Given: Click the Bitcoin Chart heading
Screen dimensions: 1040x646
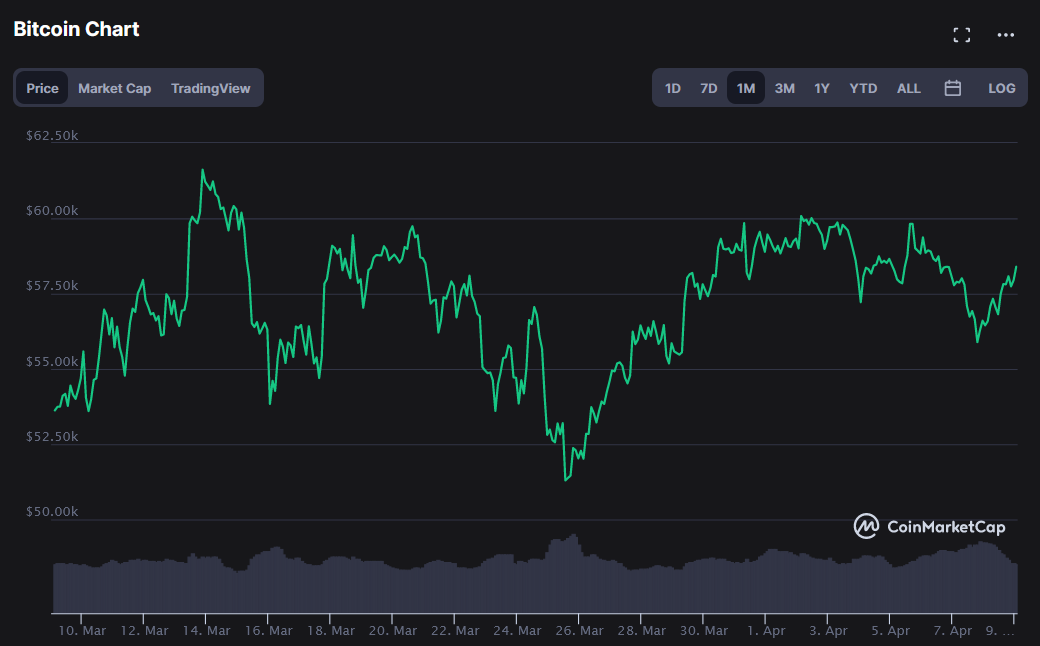Looking at the screenshot, I should pos(76,29).
